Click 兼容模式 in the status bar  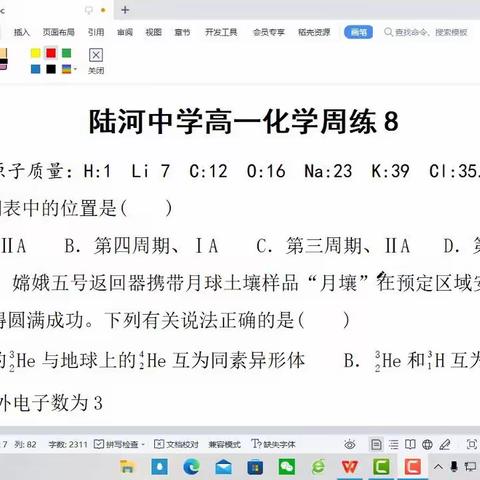click(x=225, y=444)
